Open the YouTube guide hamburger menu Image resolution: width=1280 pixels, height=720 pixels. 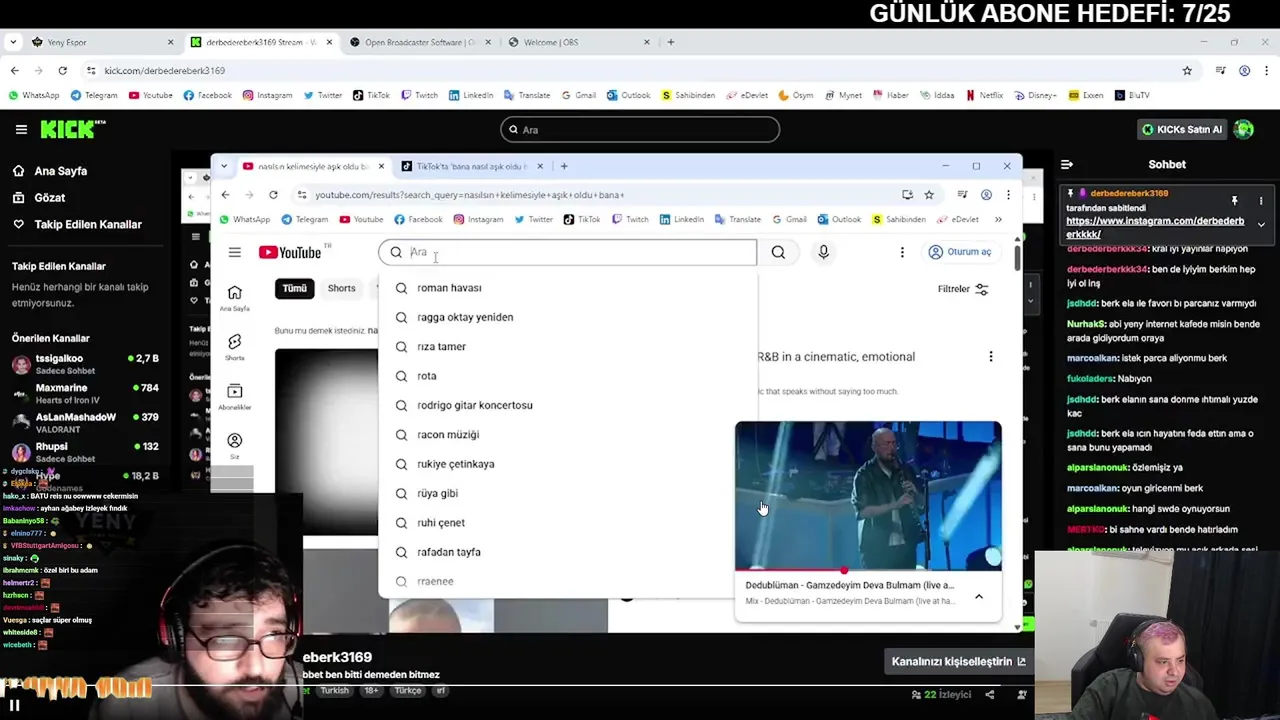coord(234,252)
